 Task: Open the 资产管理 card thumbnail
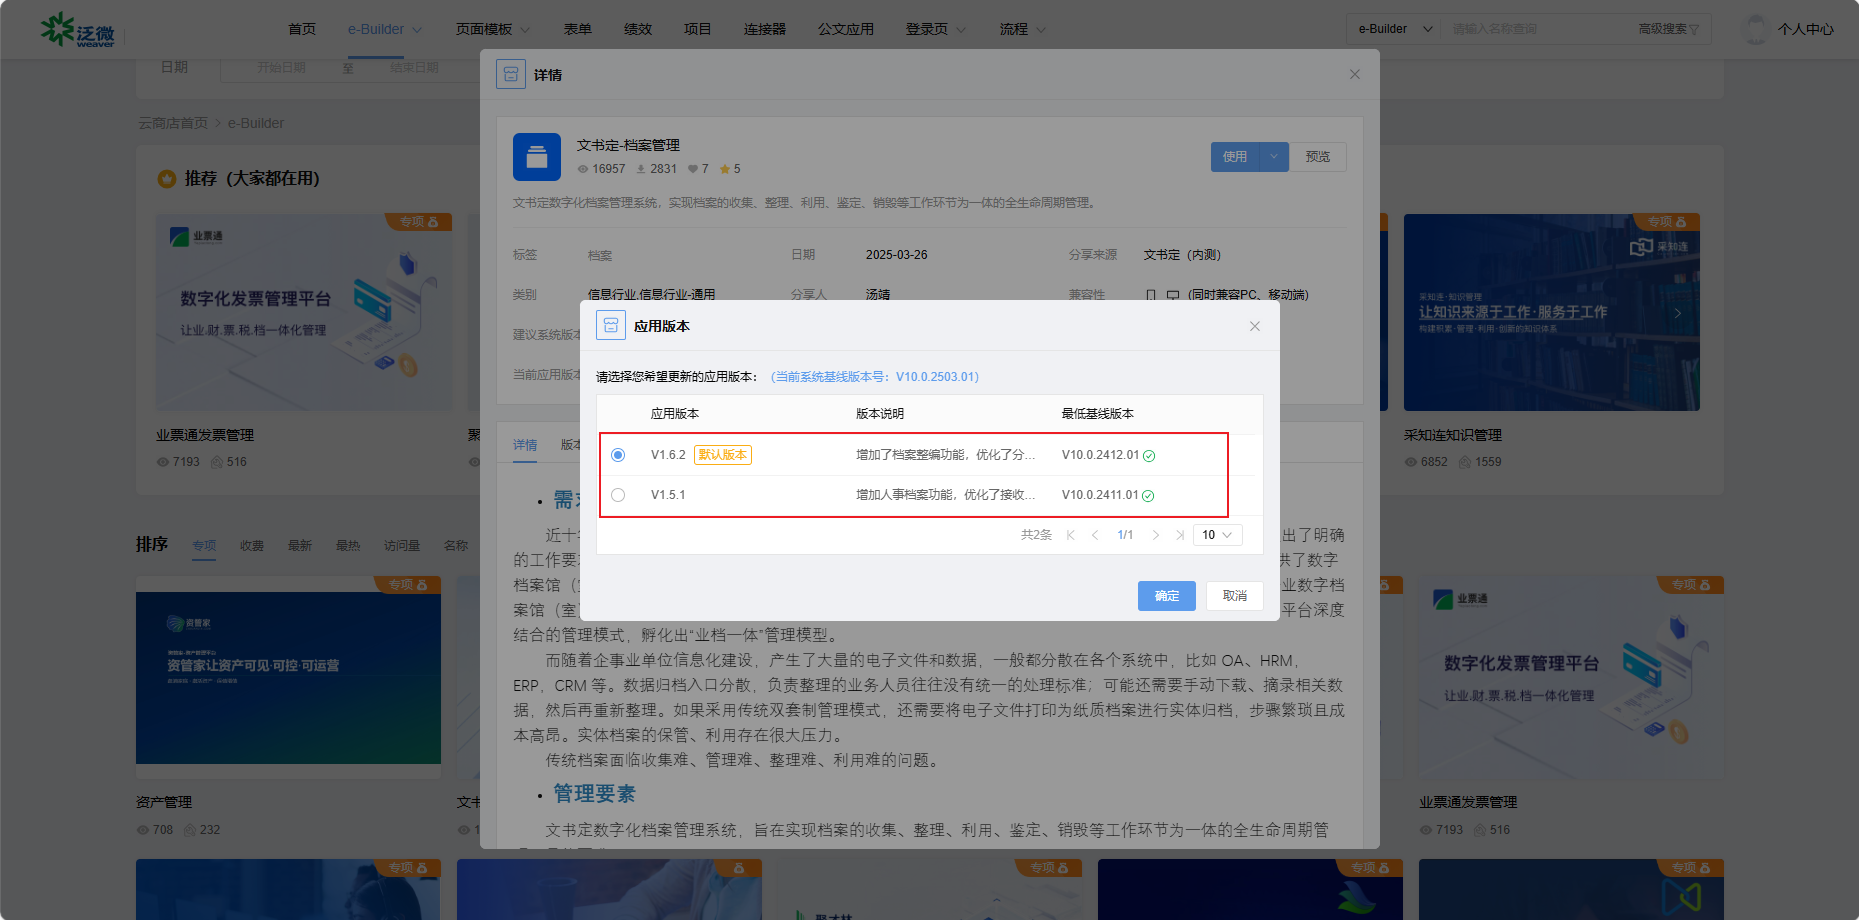tap(288, 678)
